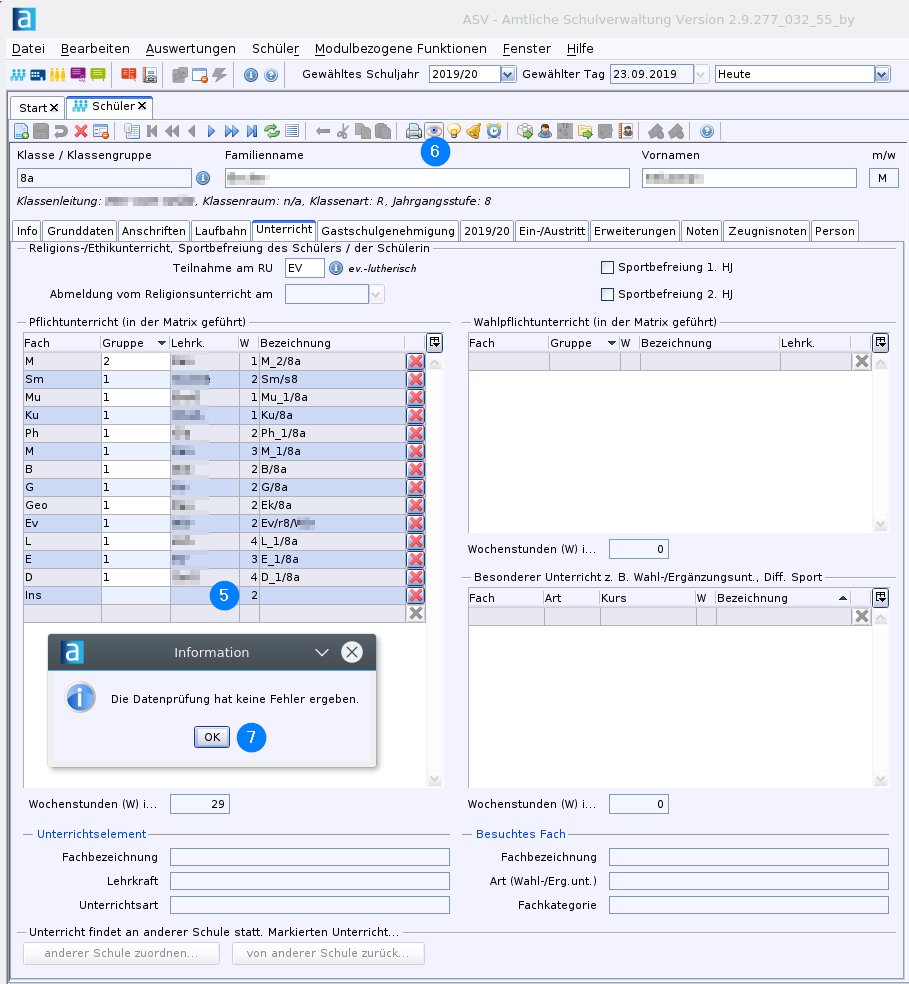Open the Schüler module icon in main toolbar
Image resolution: width=909 pixels, height=984 pixels.
click(x=18, y=75)
